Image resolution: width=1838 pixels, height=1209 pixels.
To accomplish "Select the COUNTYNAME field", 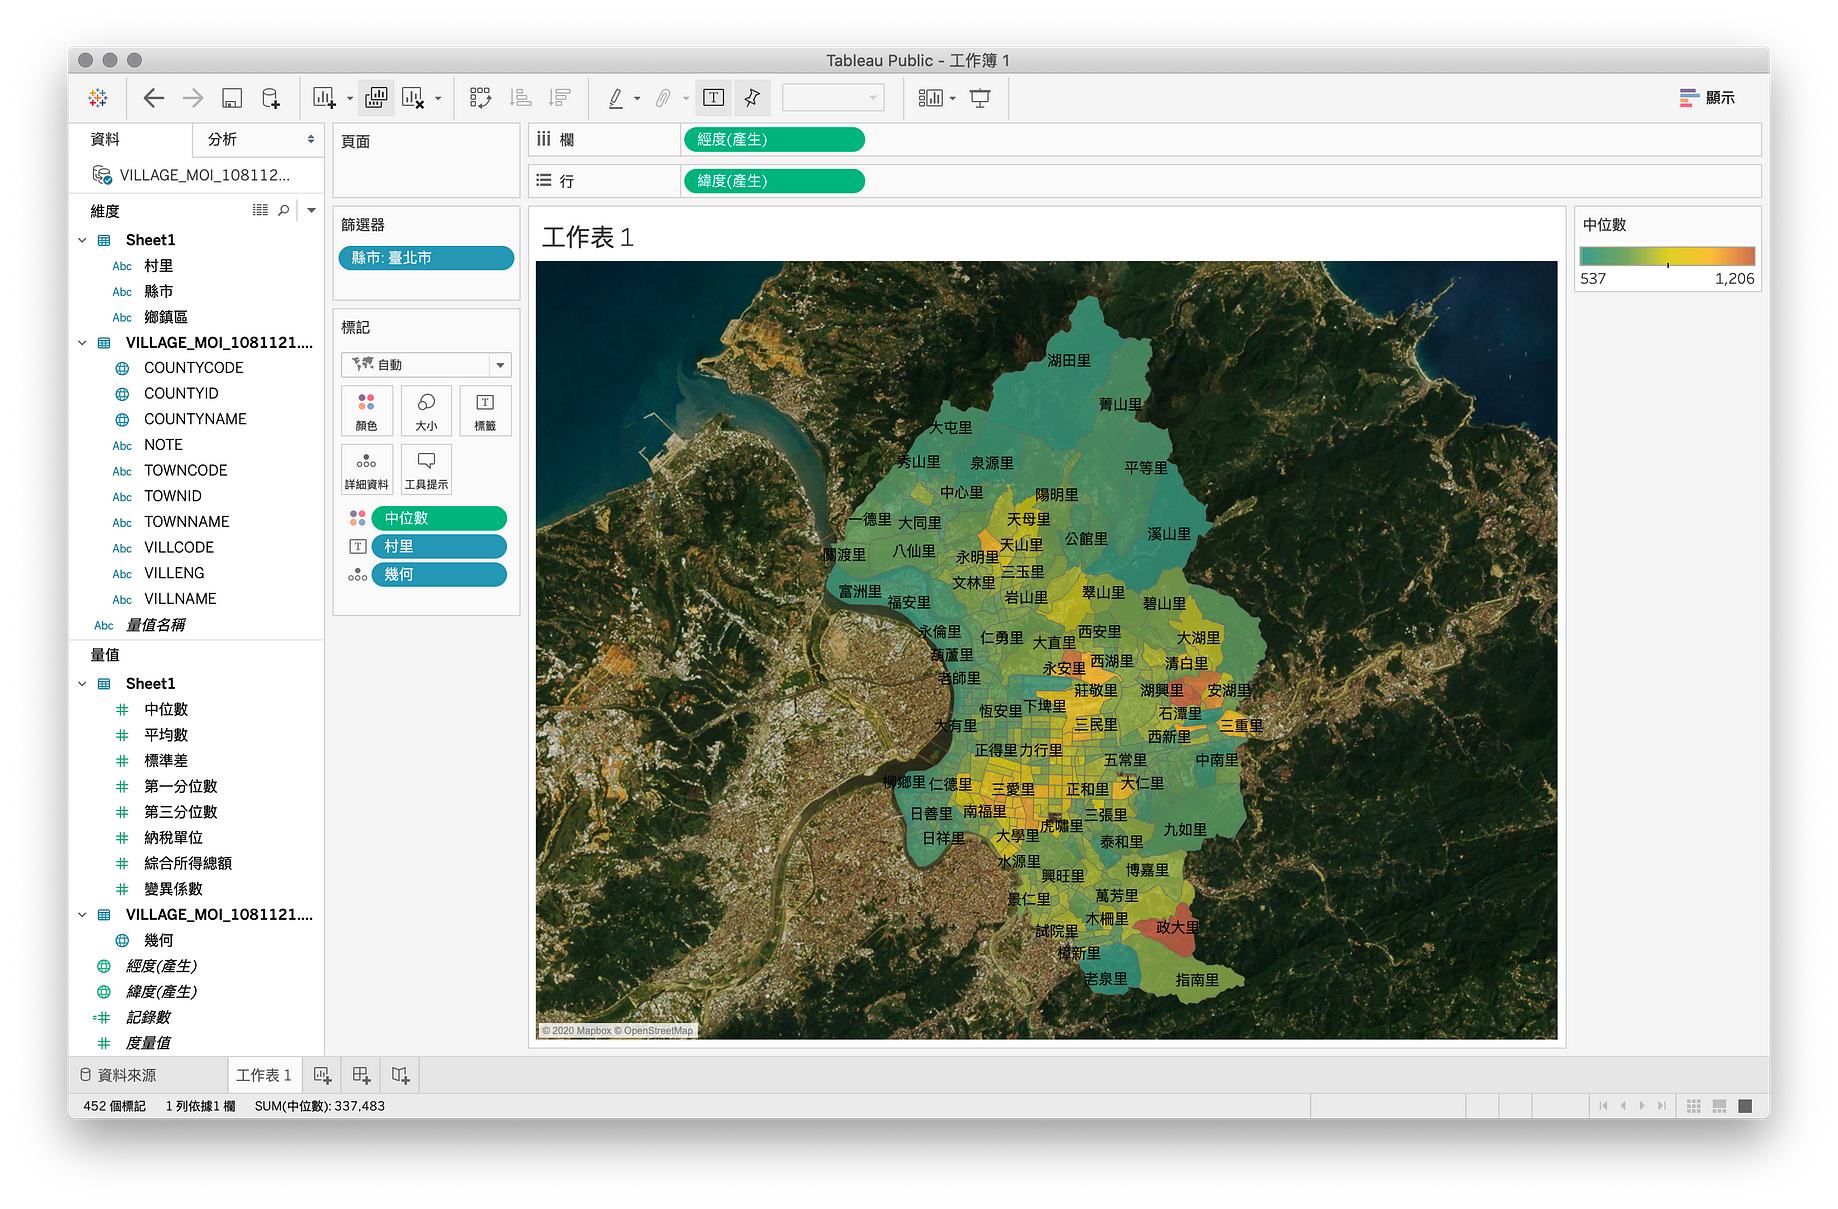I will 195,419.
